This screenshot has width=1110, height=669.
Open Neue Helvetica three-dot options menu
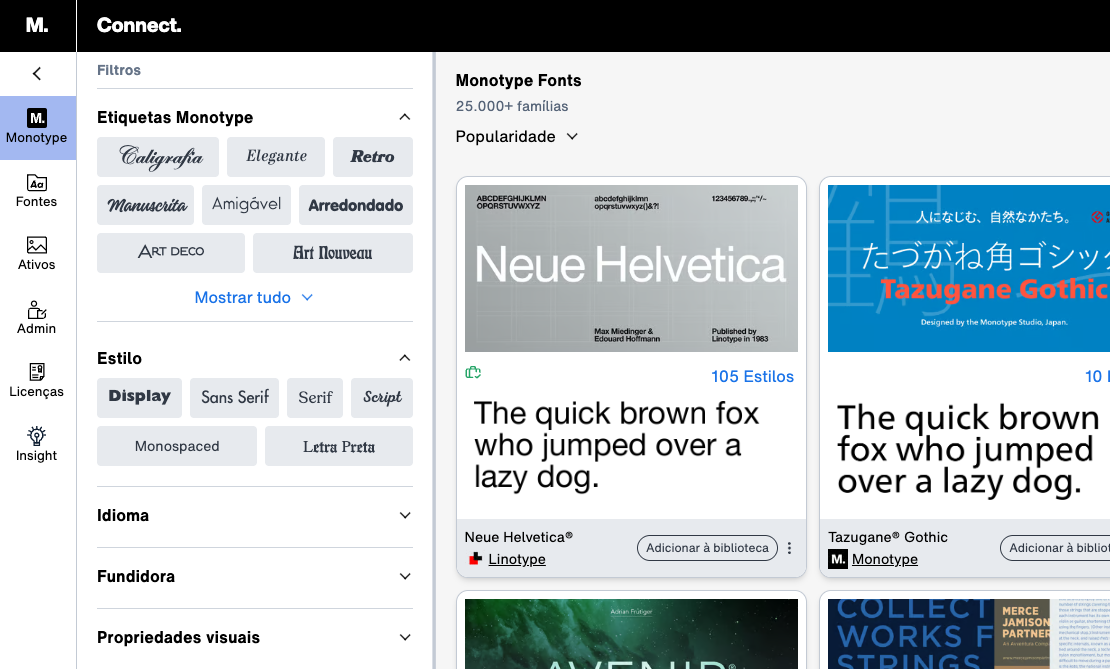click(x=789, y=548)
